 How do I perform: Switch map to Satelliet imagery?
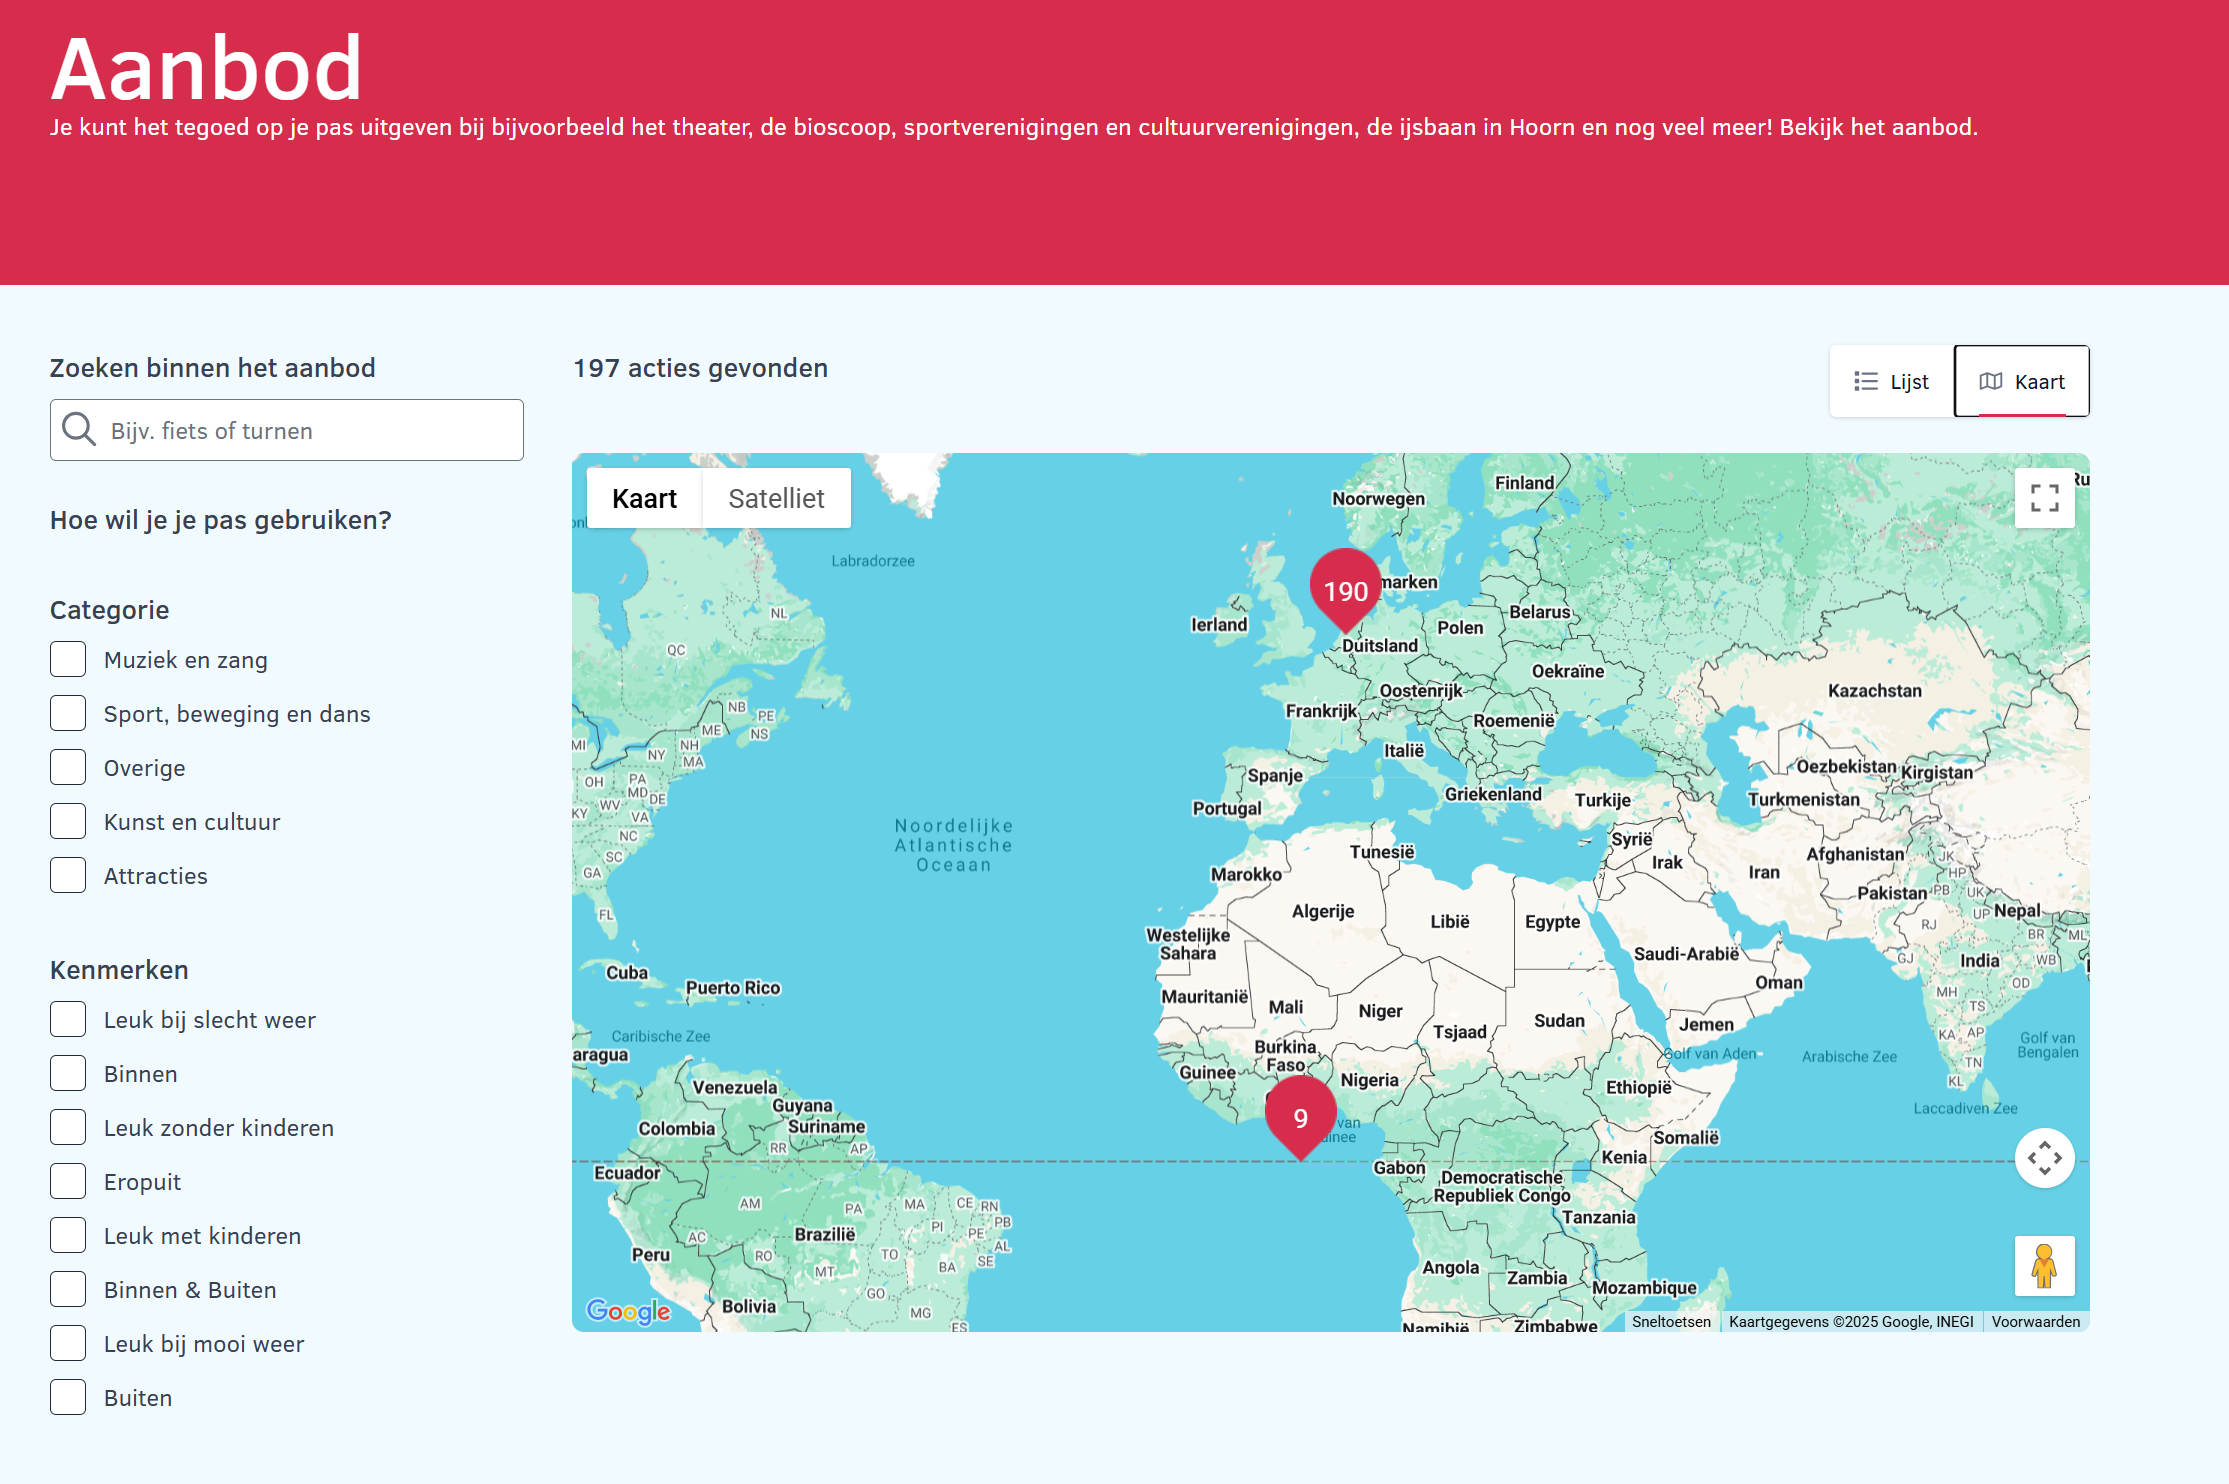(x=776, y=498)
